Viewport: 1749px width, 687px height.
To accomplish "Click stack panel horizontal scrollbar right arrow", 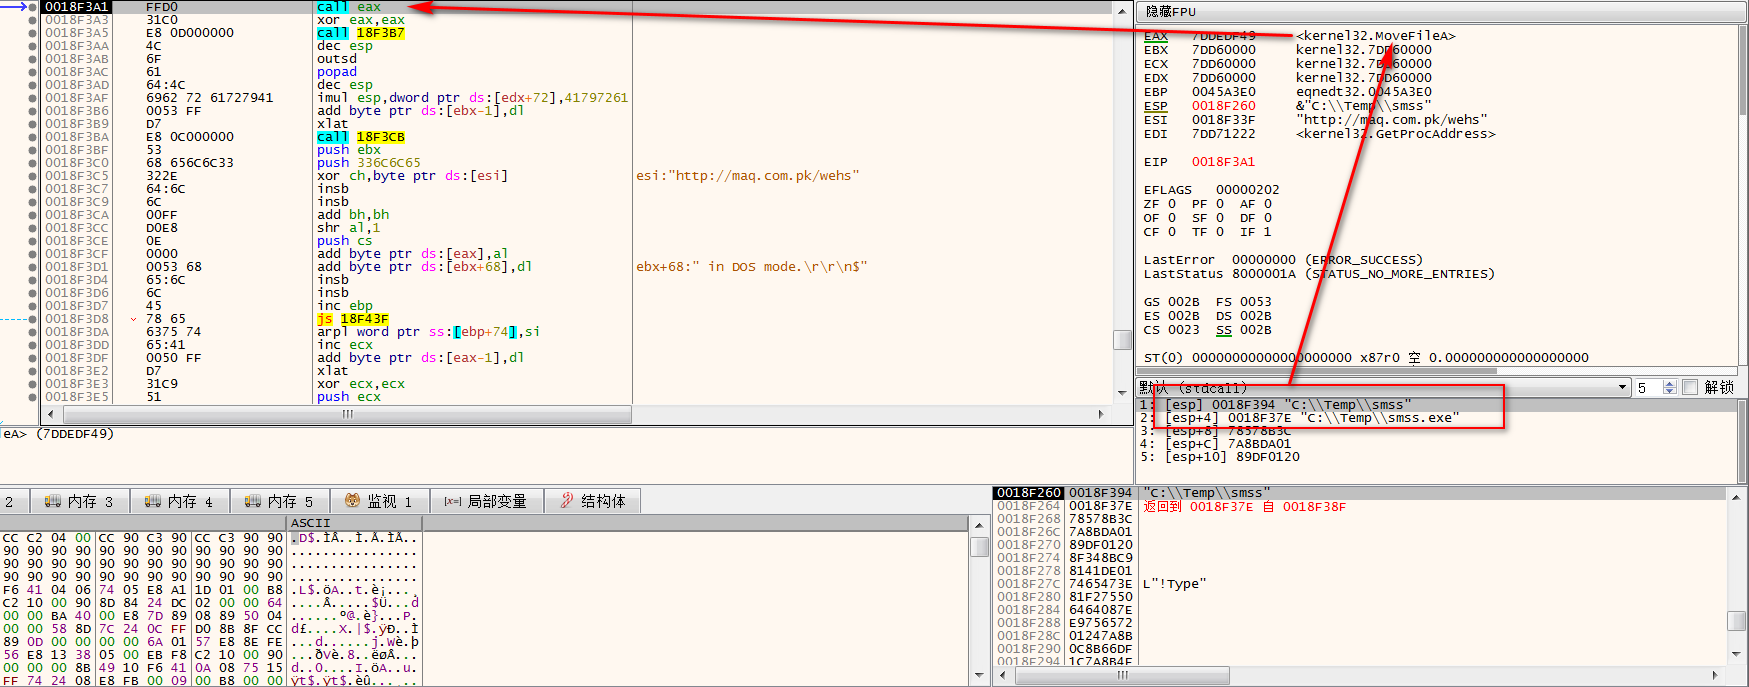I will coord(1717,676).
